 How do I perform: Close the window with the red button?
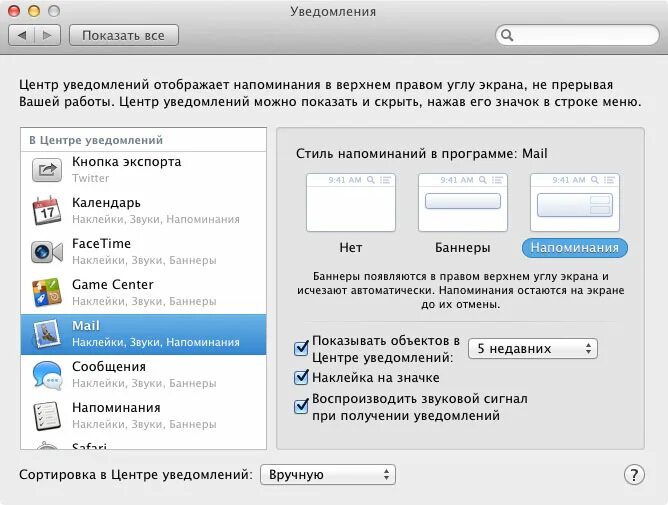[14, 11]
